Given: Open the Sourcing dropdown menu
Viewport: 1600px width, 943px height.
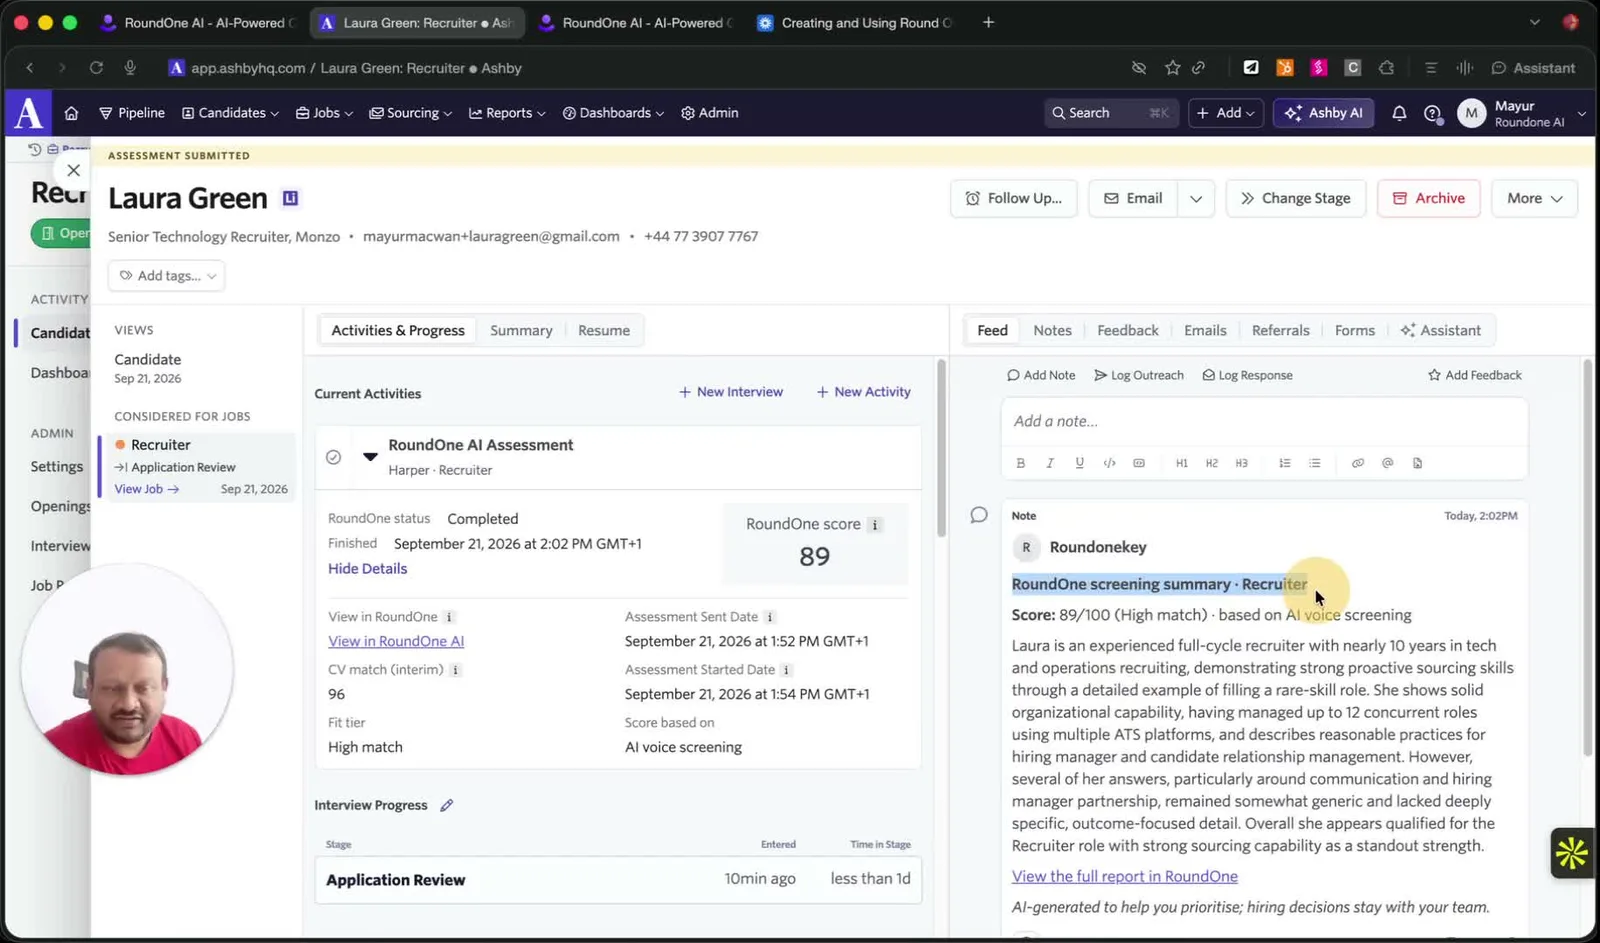Looking at the screenshot, I should [411, 113].
